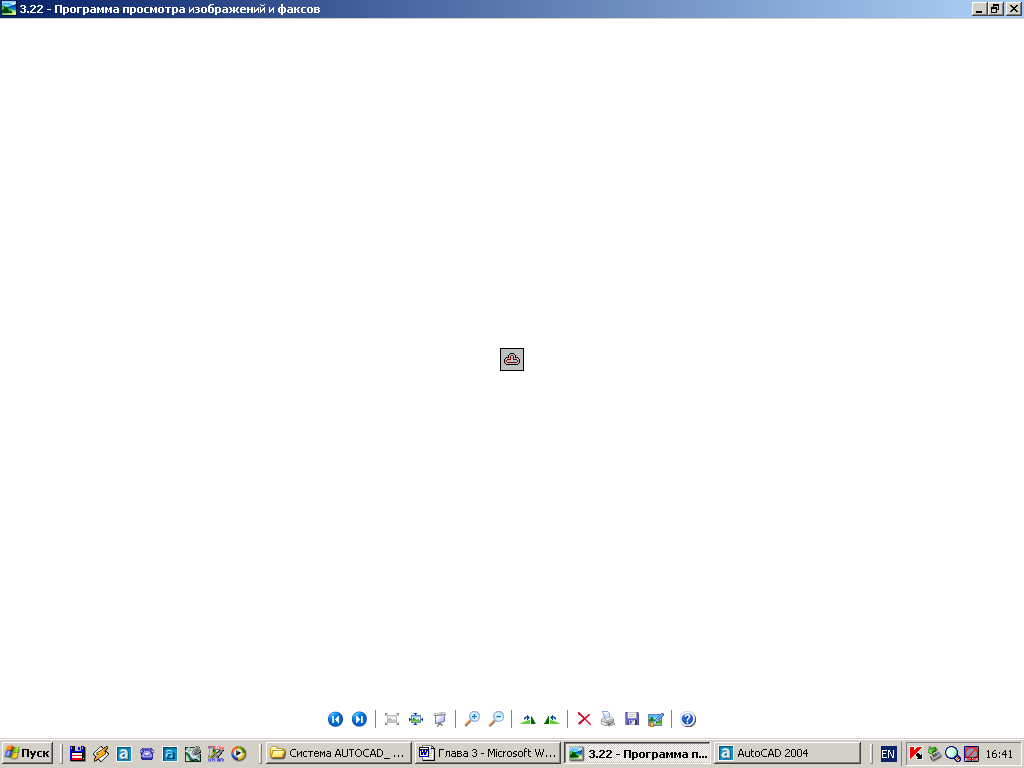This screenshot has width=1024, height=768.
Task: Click the second AutoCAD quick launch icon
Action: 170,754
